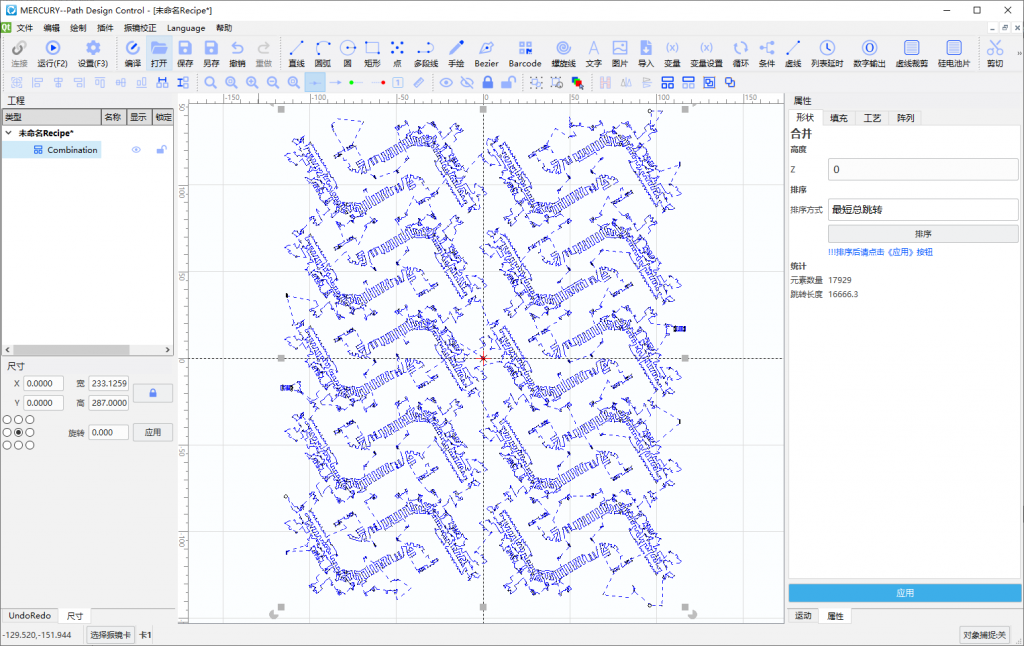Viewport: 1024px width, 646px height.
Task: Click the crossed-out eye hide icon
Action: (467, 83)
